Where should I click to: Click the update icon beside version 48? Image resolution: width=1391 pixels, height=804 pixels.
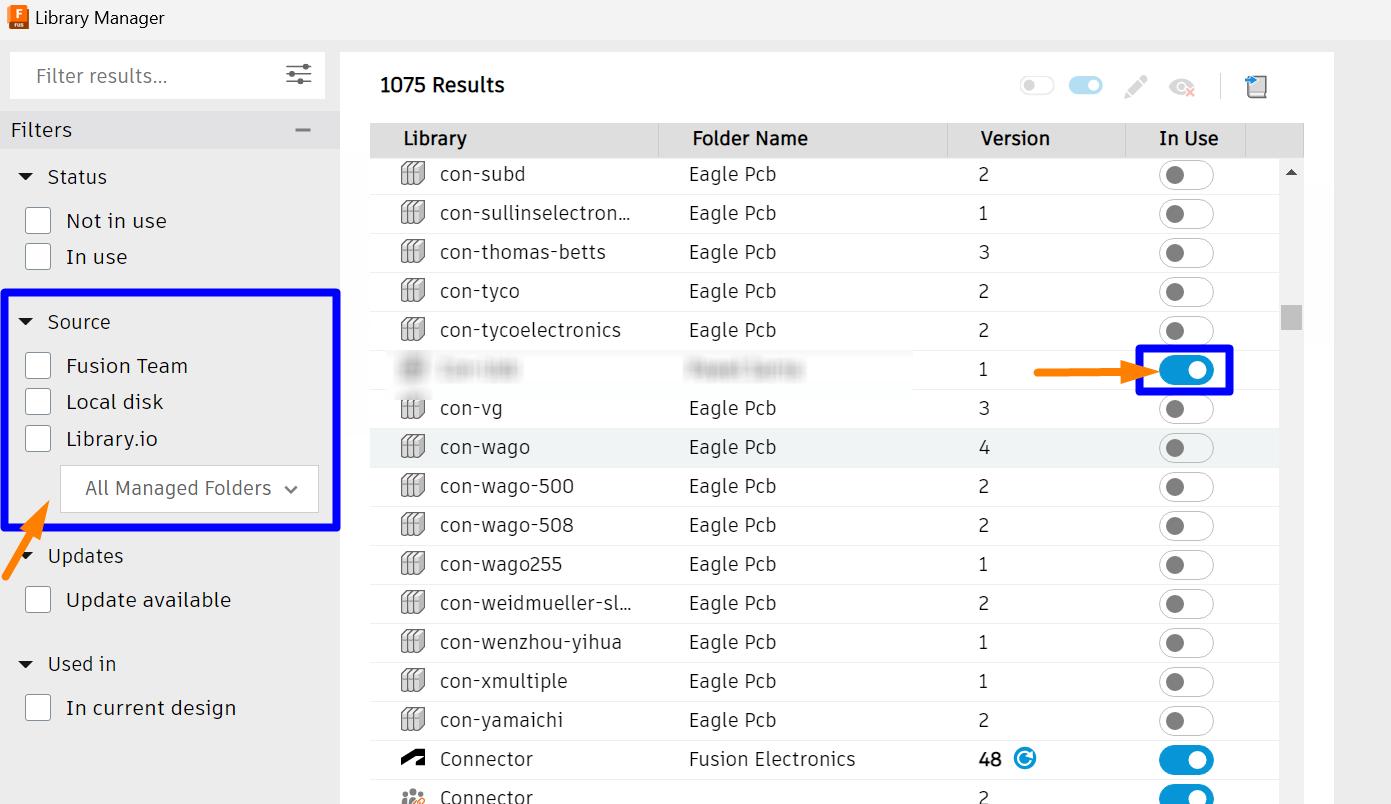(x=1025, y=759)
